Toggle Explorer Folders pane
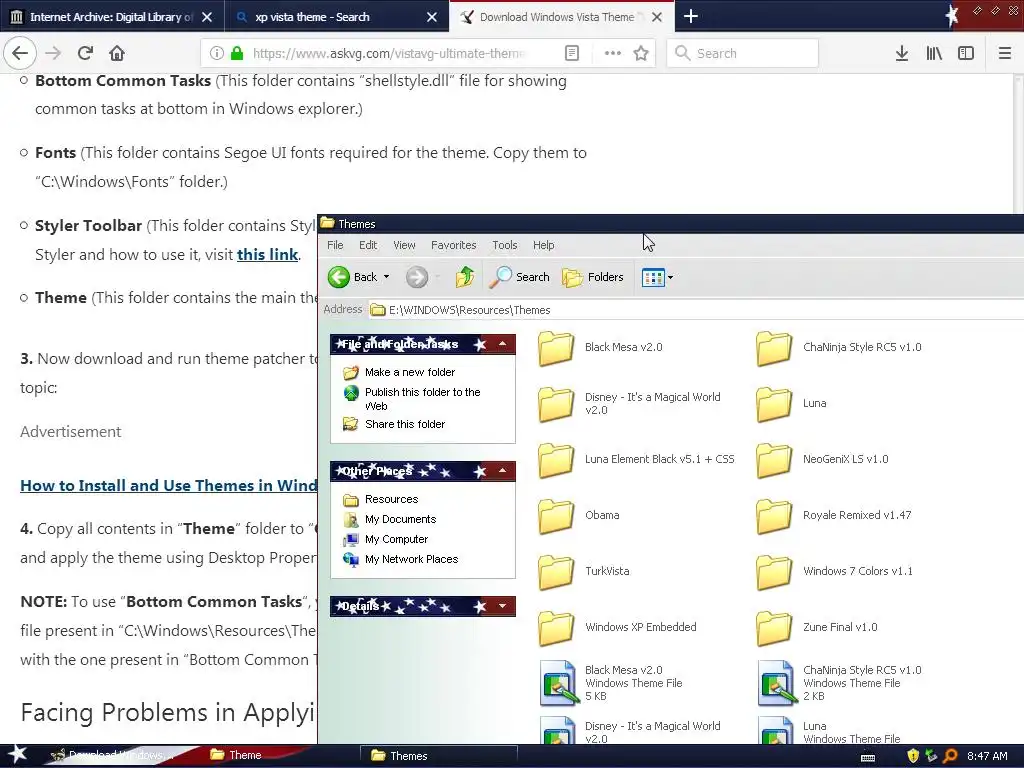This screenshot has width=1024, height=768. (593, 277)
